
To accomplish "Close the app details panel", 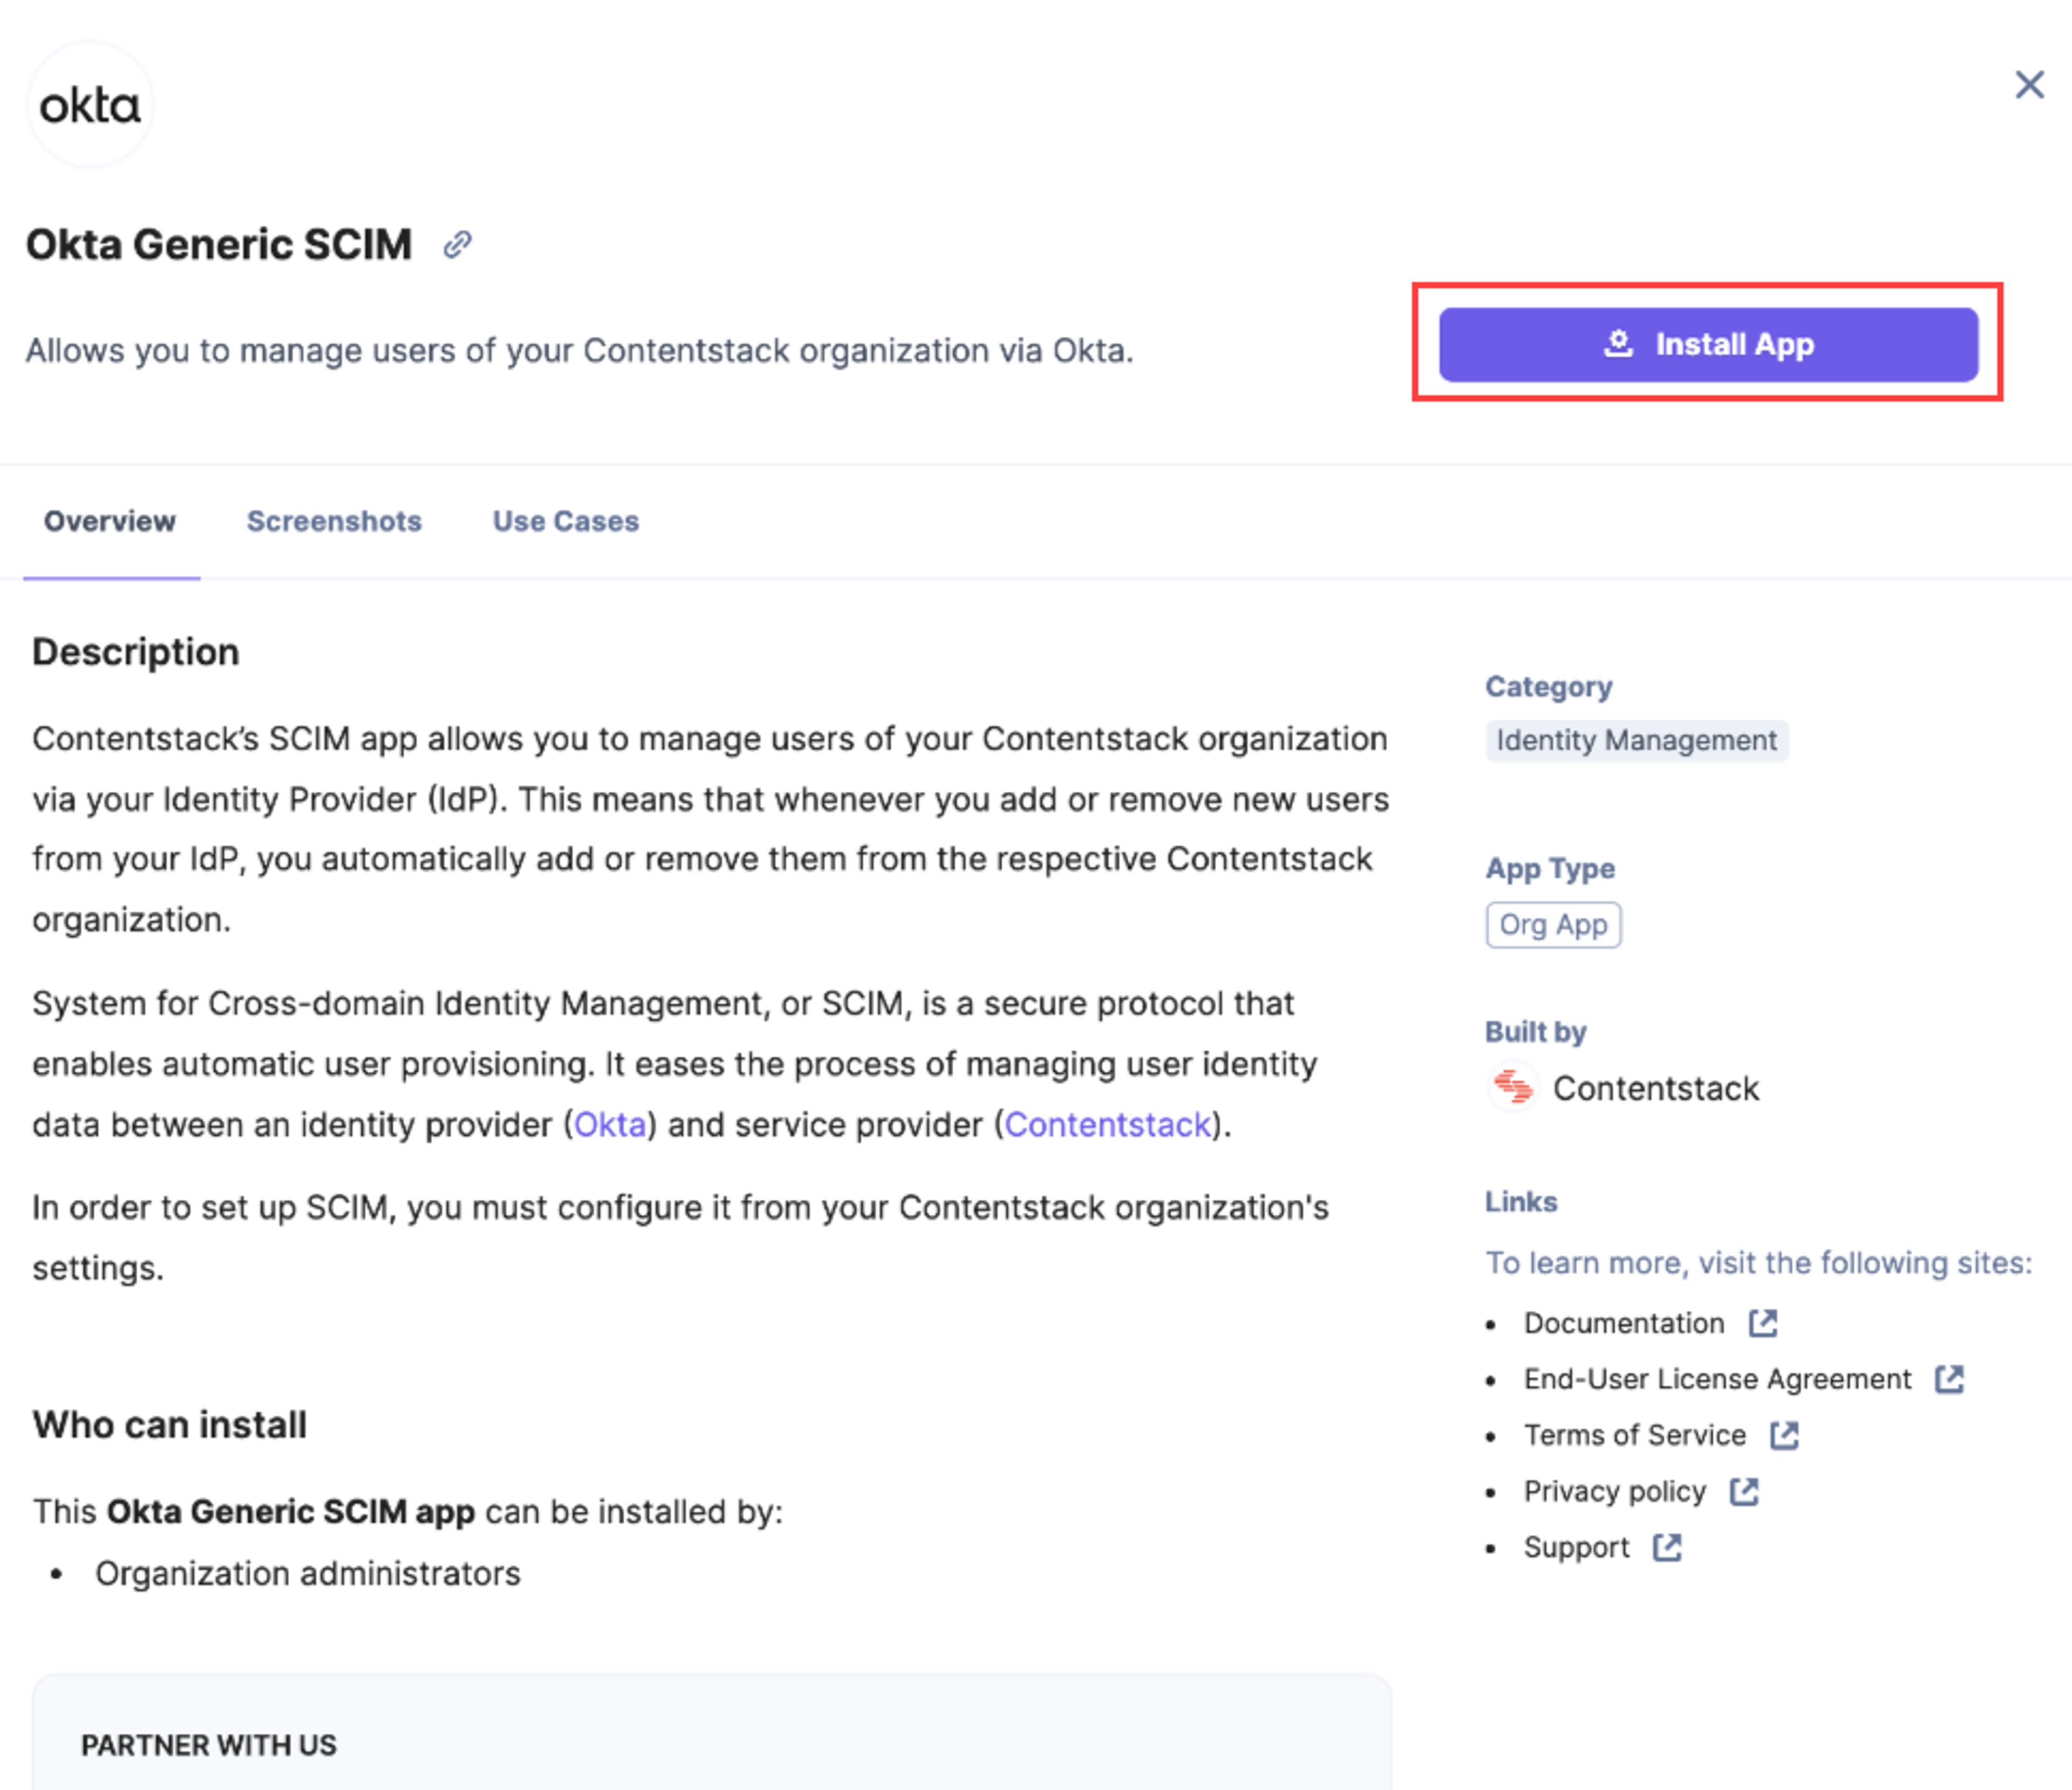I will [x=2029, y=85].
